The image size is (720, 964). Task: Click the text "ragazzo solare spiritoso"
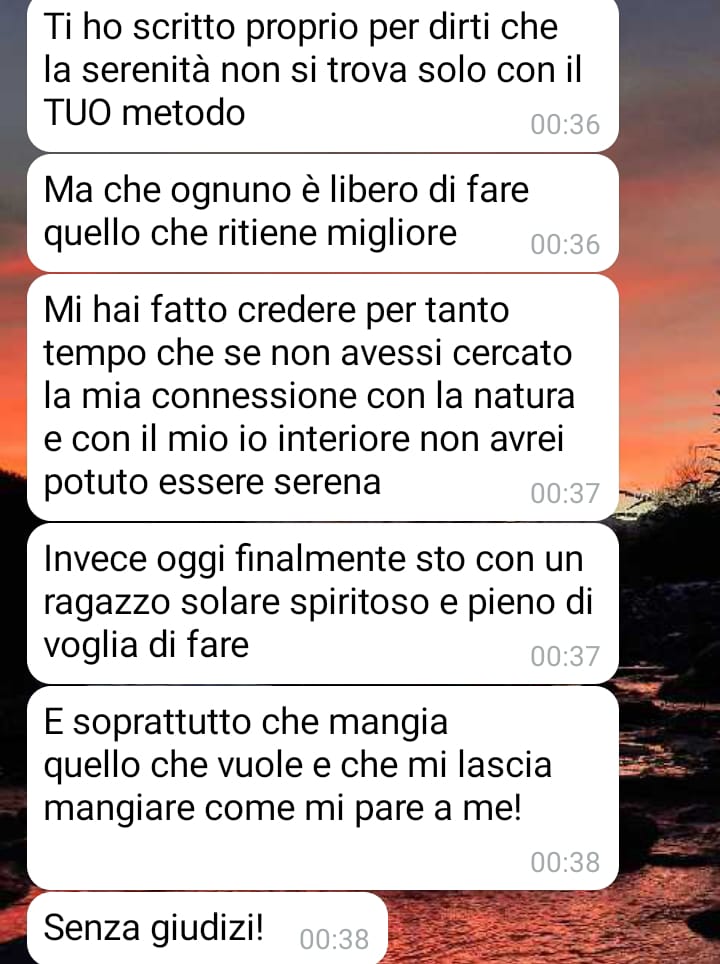(x=236, y=602)
